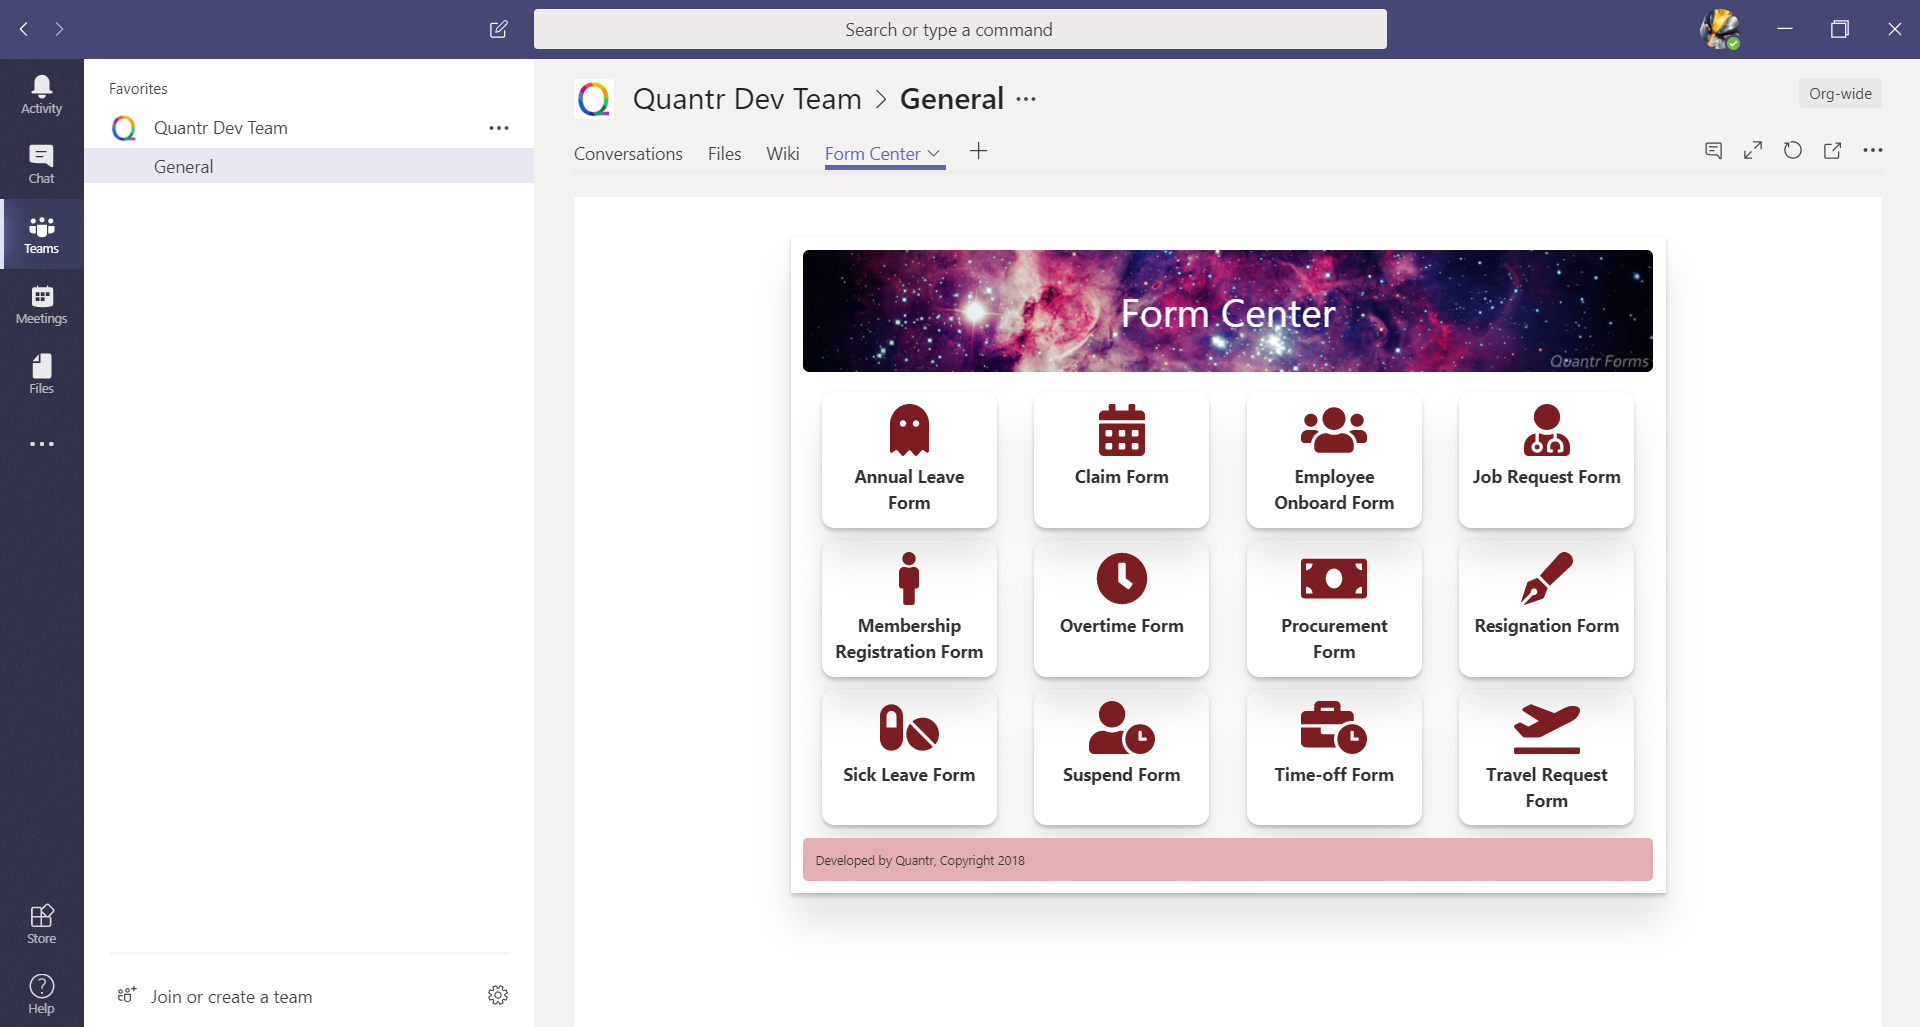
Task: Go forward with the right arrow
Action: 60,29
